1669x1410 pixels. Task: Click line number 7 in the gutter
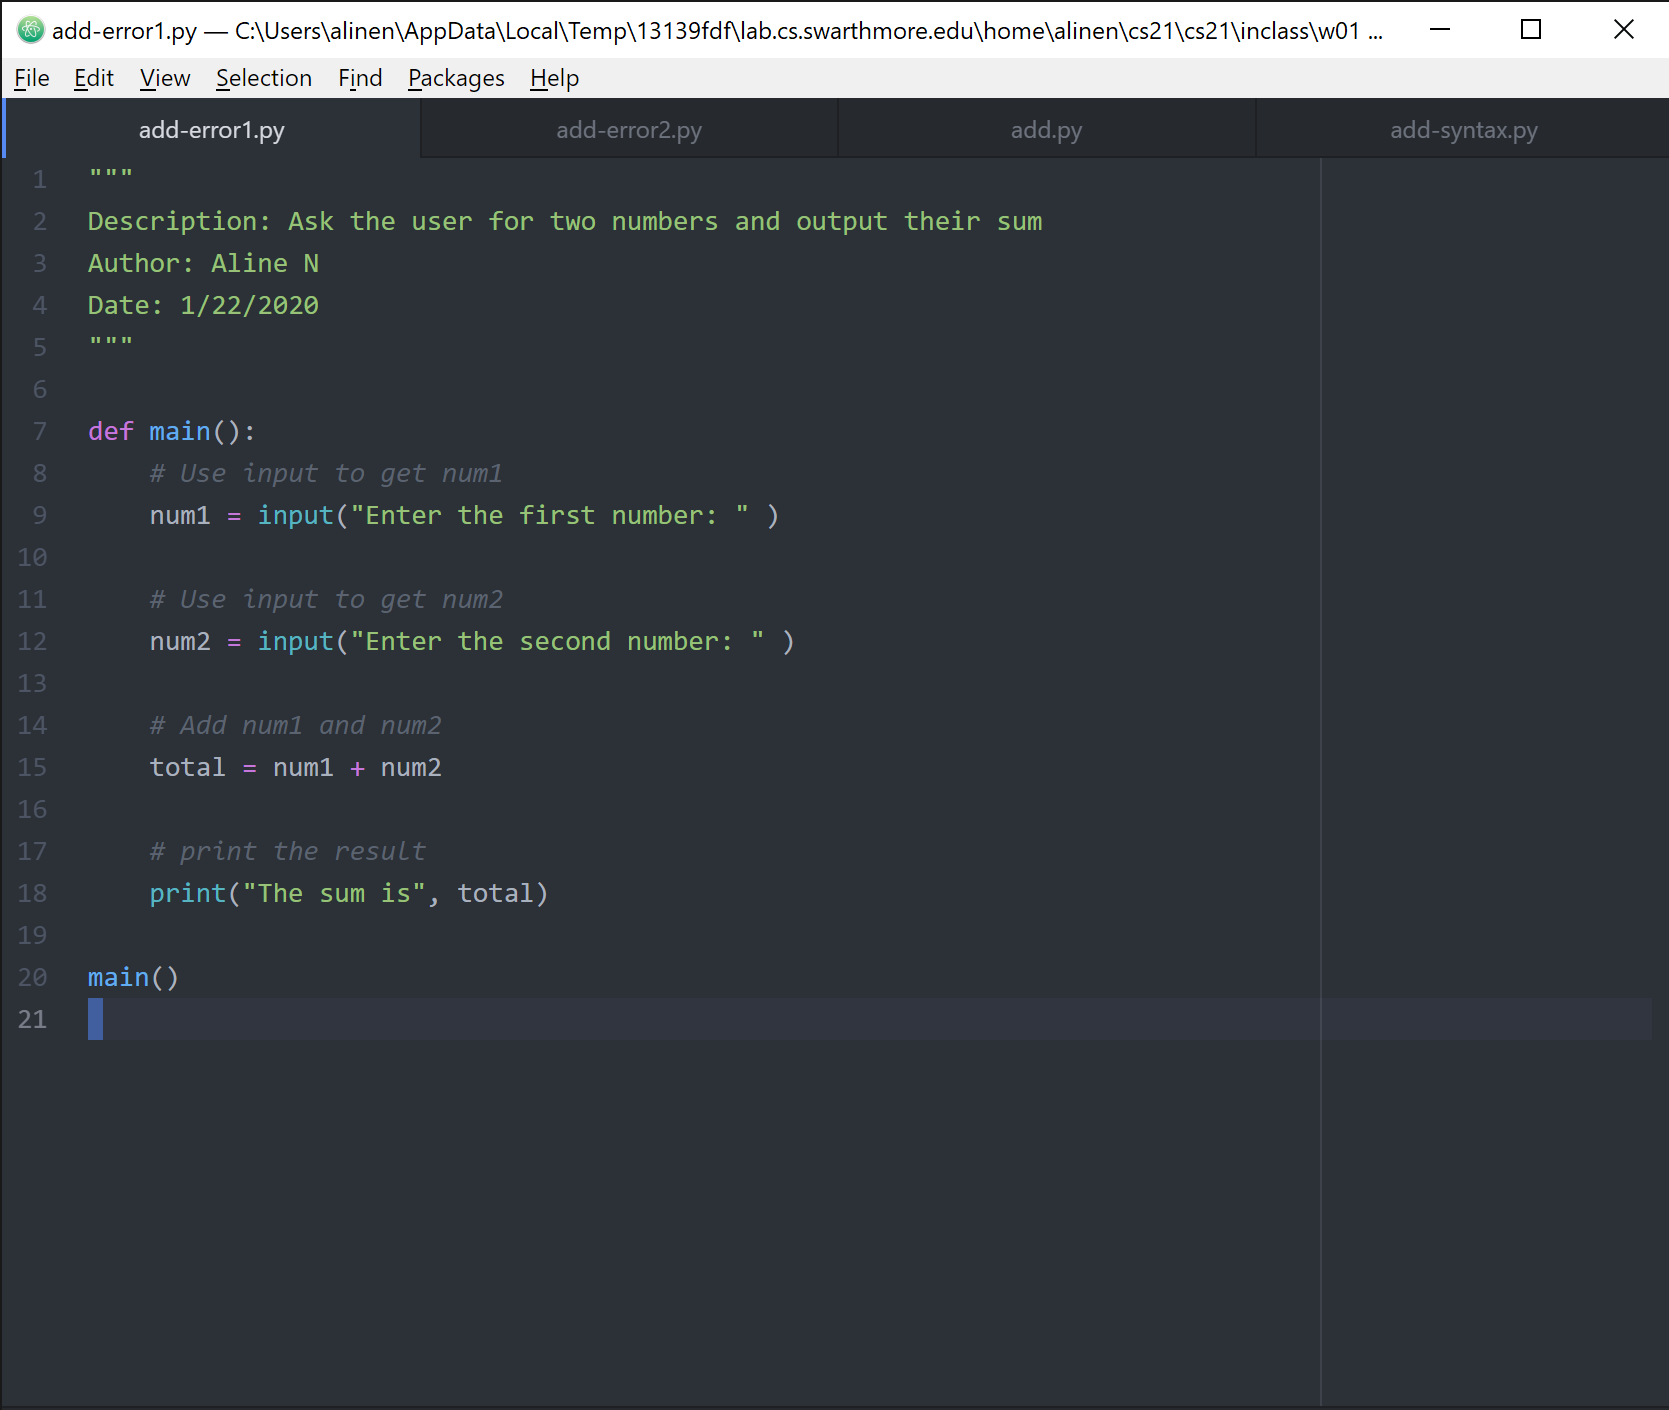point(40,431)
